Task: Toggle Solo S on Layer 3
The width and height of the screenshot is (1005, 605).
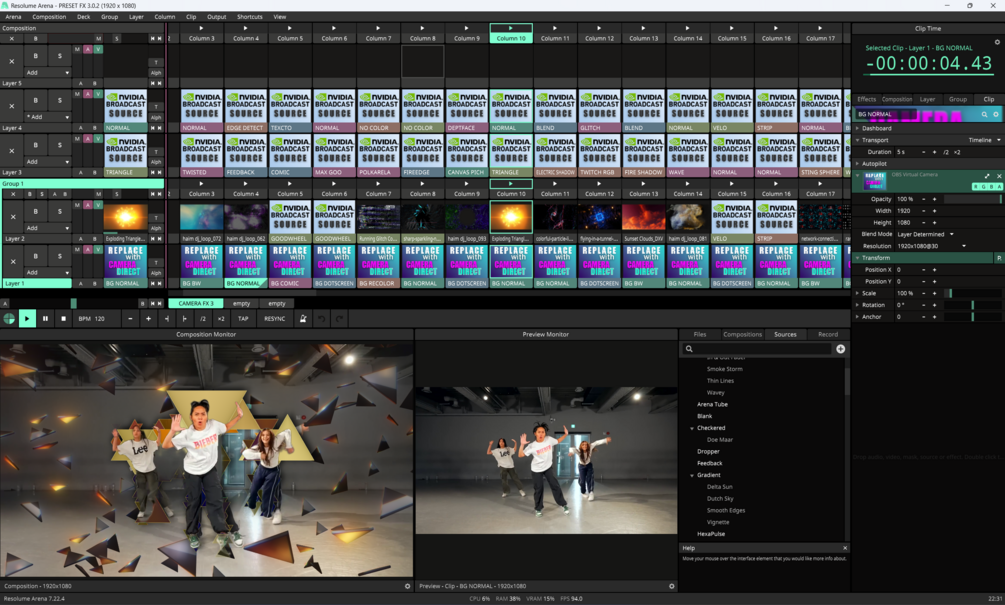Action: pyautogui.click(x=60, y=145)
